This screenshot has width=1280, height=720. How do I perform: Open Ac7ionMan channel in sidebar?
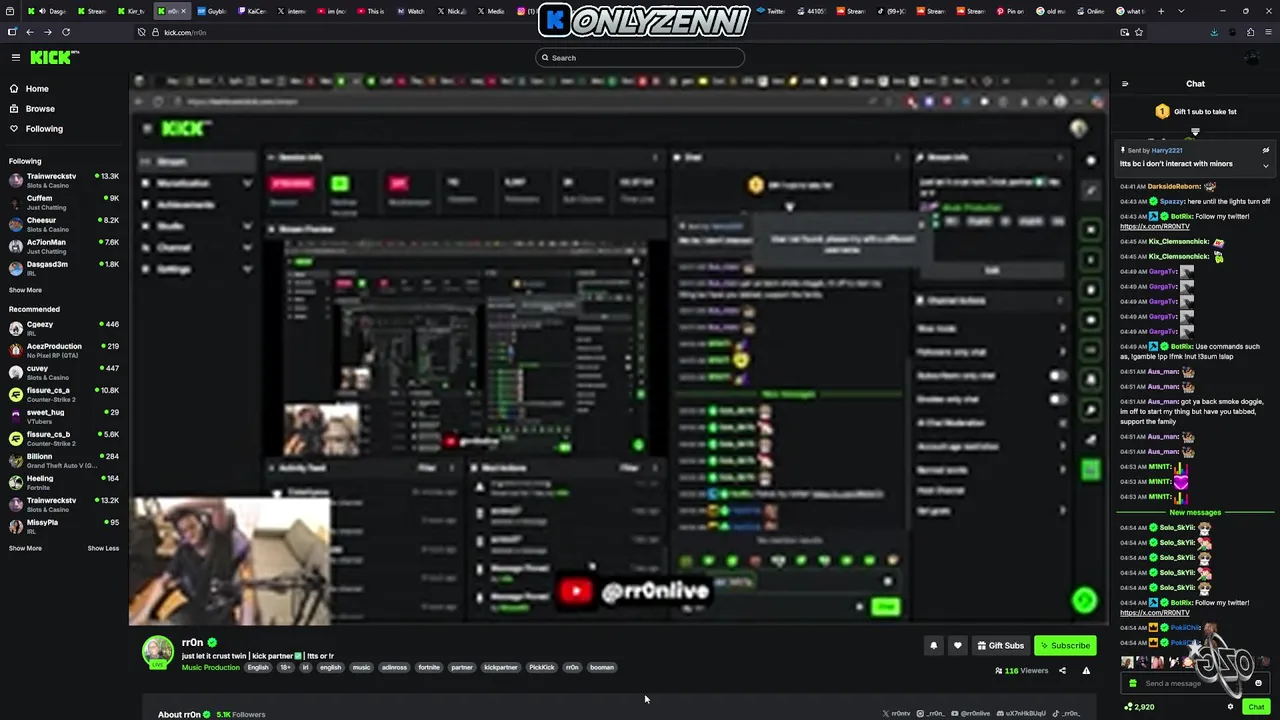(64, 246)
